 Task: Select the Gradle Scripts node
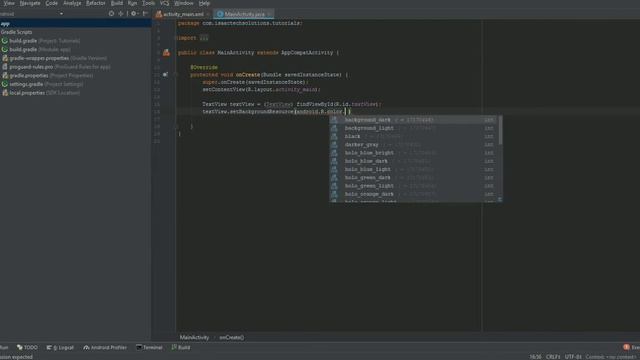click(16, 32)
